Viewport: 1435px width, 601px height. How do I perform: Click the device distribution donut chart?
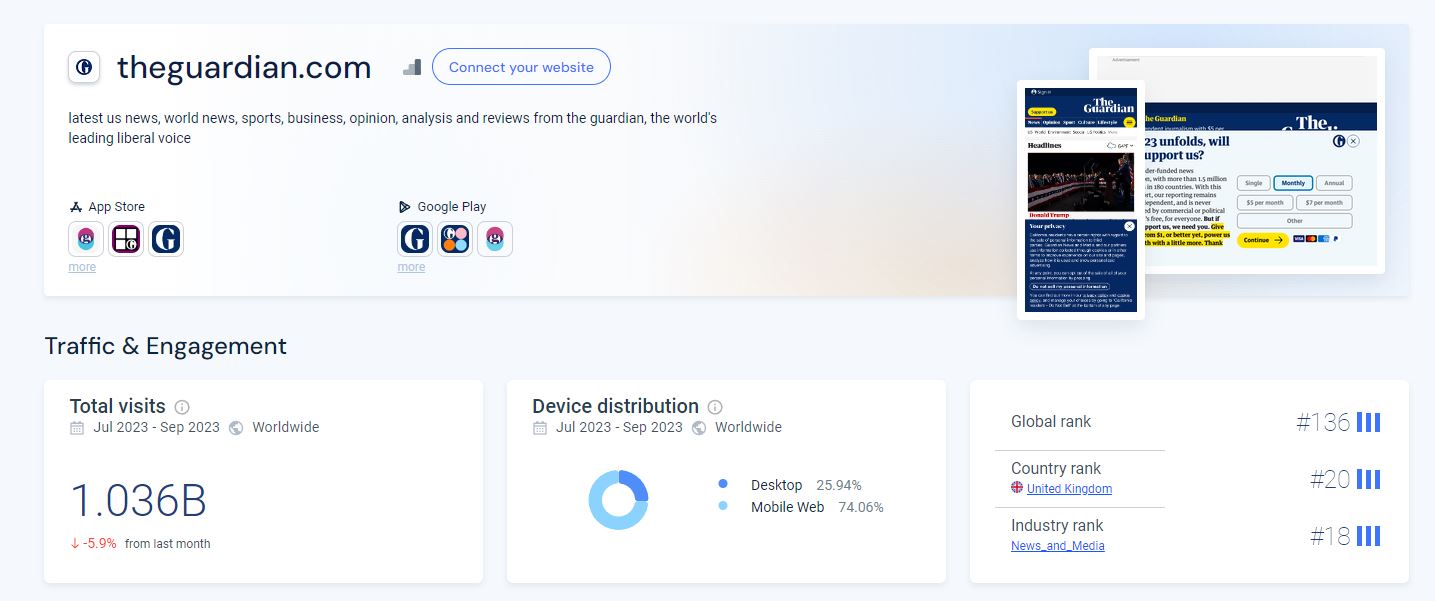(x=618, y=499)
